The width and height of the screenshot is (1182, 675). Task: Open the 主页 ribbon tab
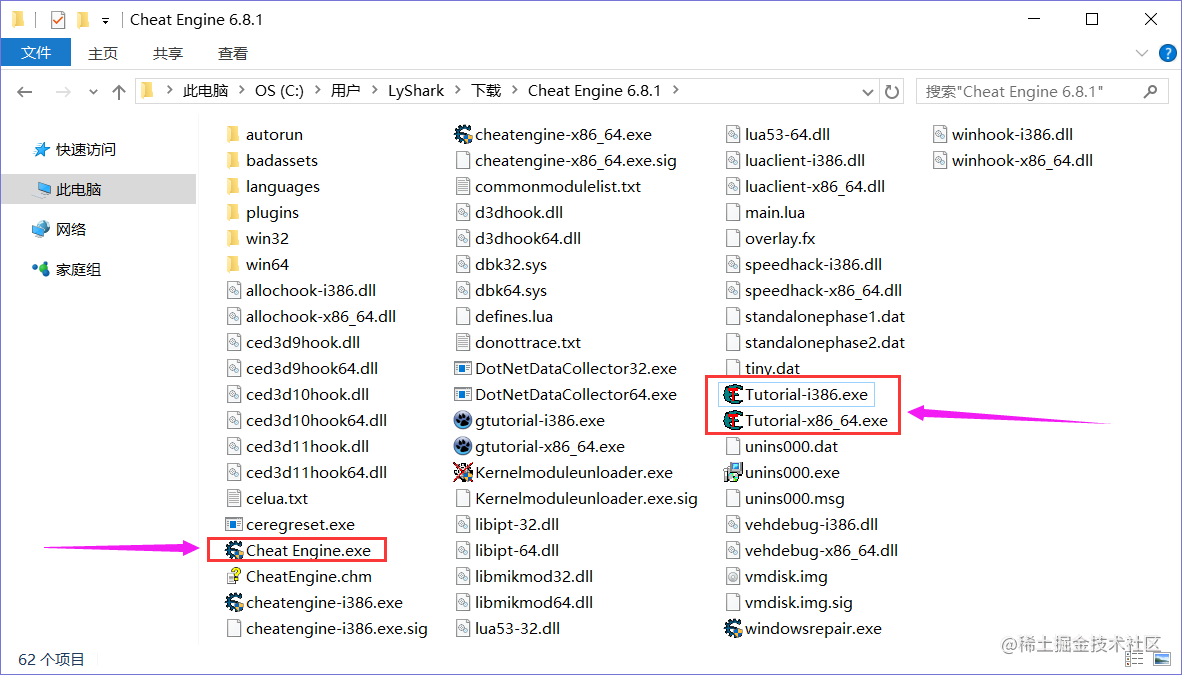click(x=103, y=54)
